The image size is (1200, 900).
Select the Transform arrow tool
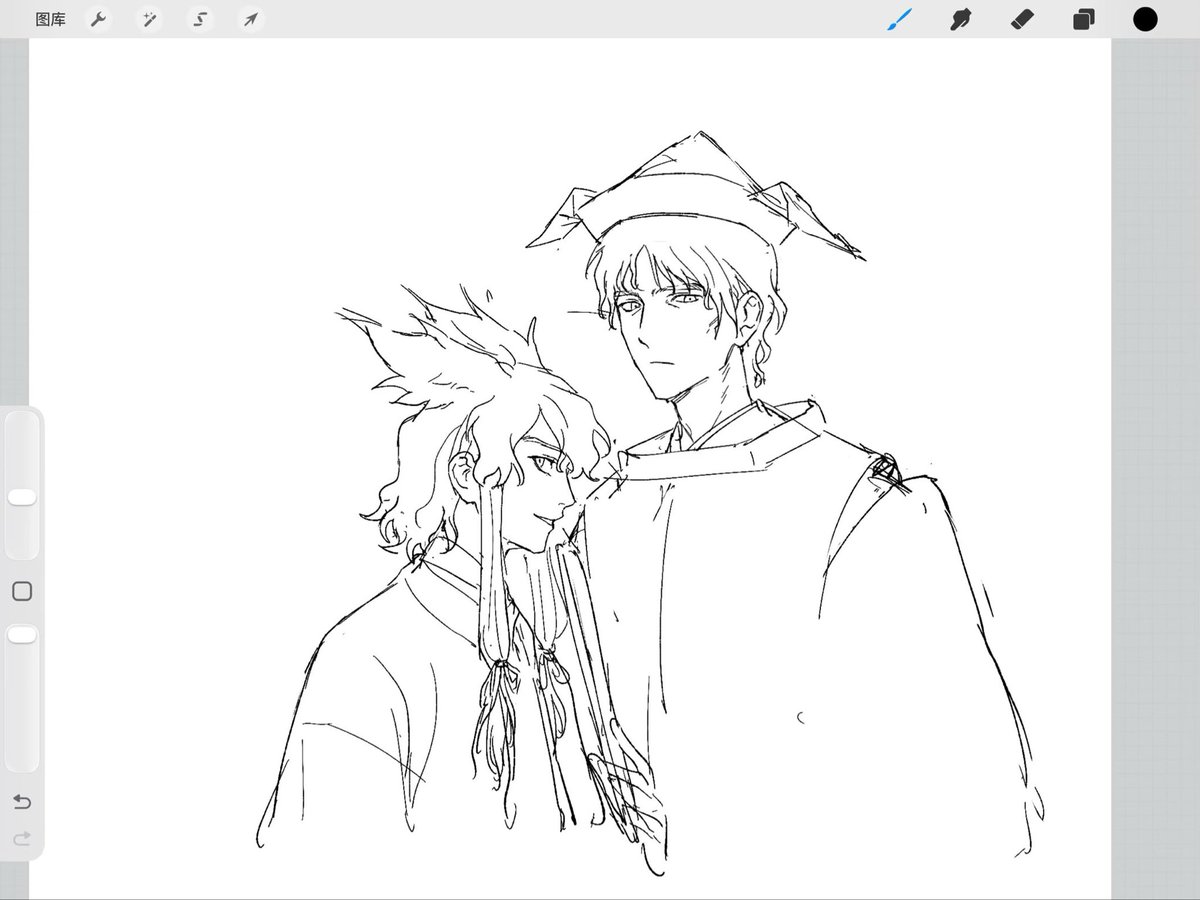(x=251, y=19)
